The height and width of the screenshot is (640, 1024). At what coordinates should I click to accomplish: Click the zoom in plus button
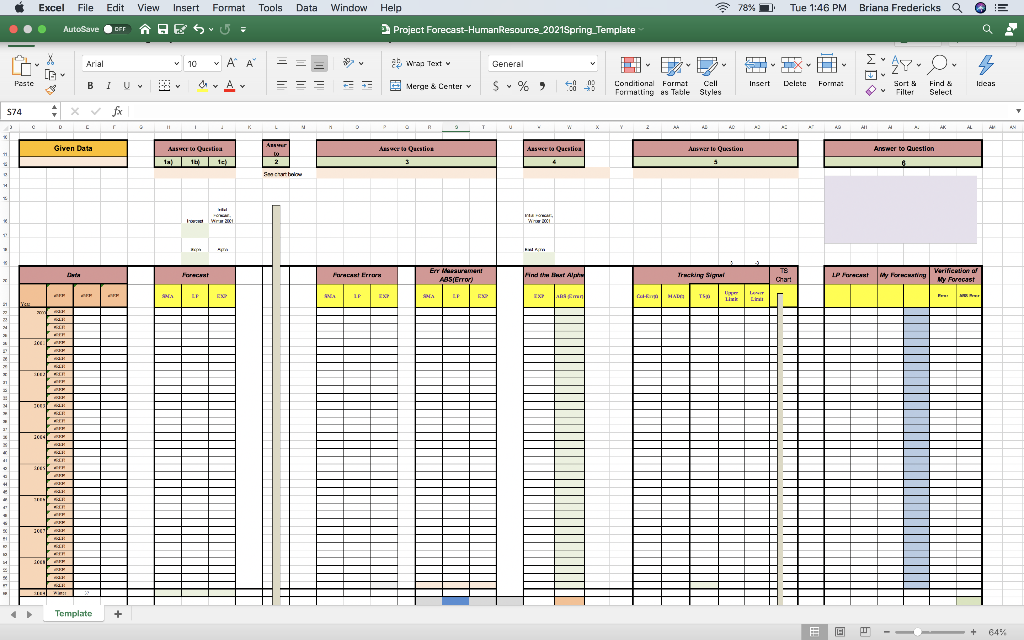tap(973, 632)
